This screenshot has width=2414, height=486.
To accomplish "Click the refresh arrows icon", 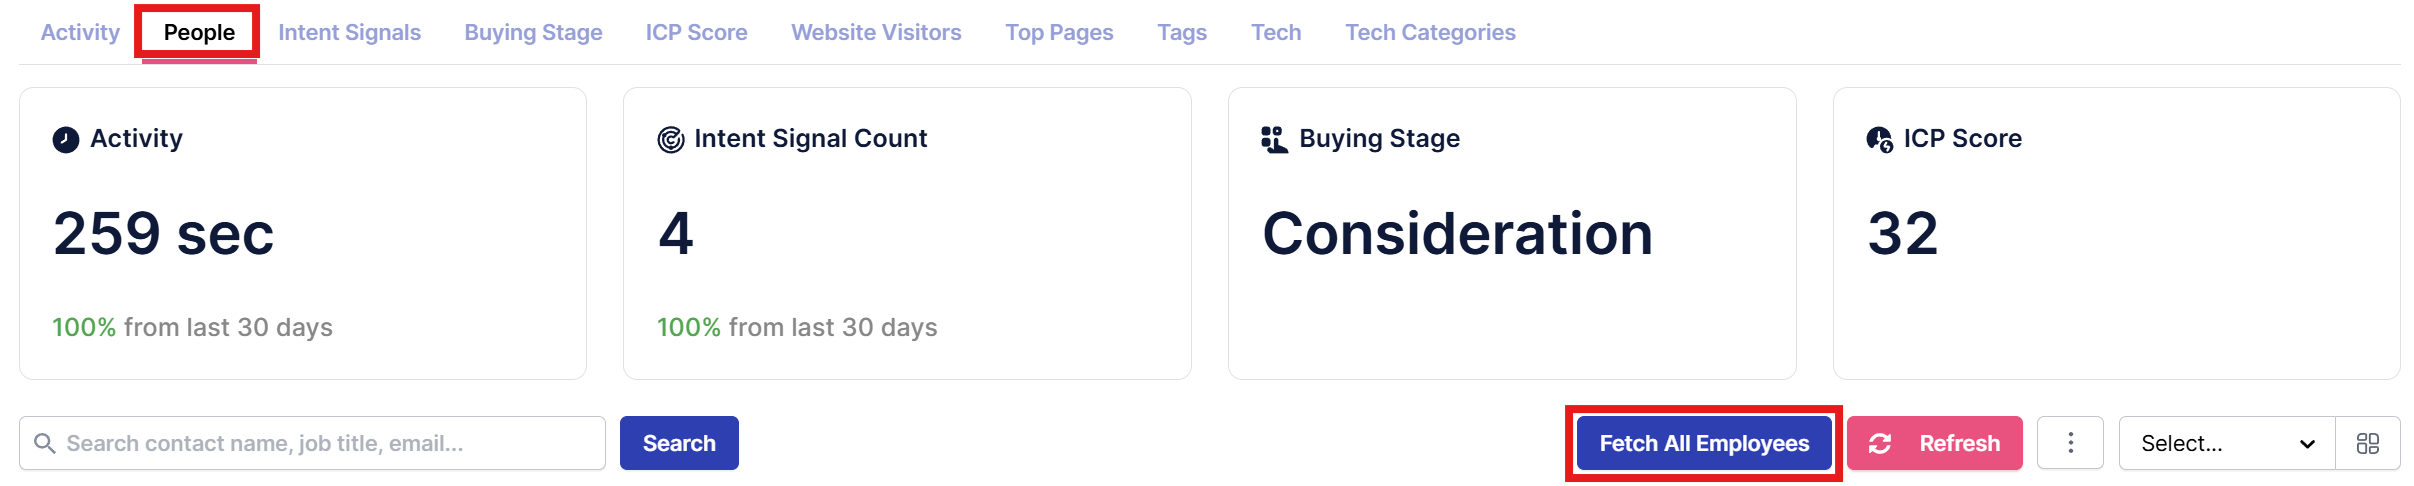I will pyautogui.click(x=1880, y=443).
